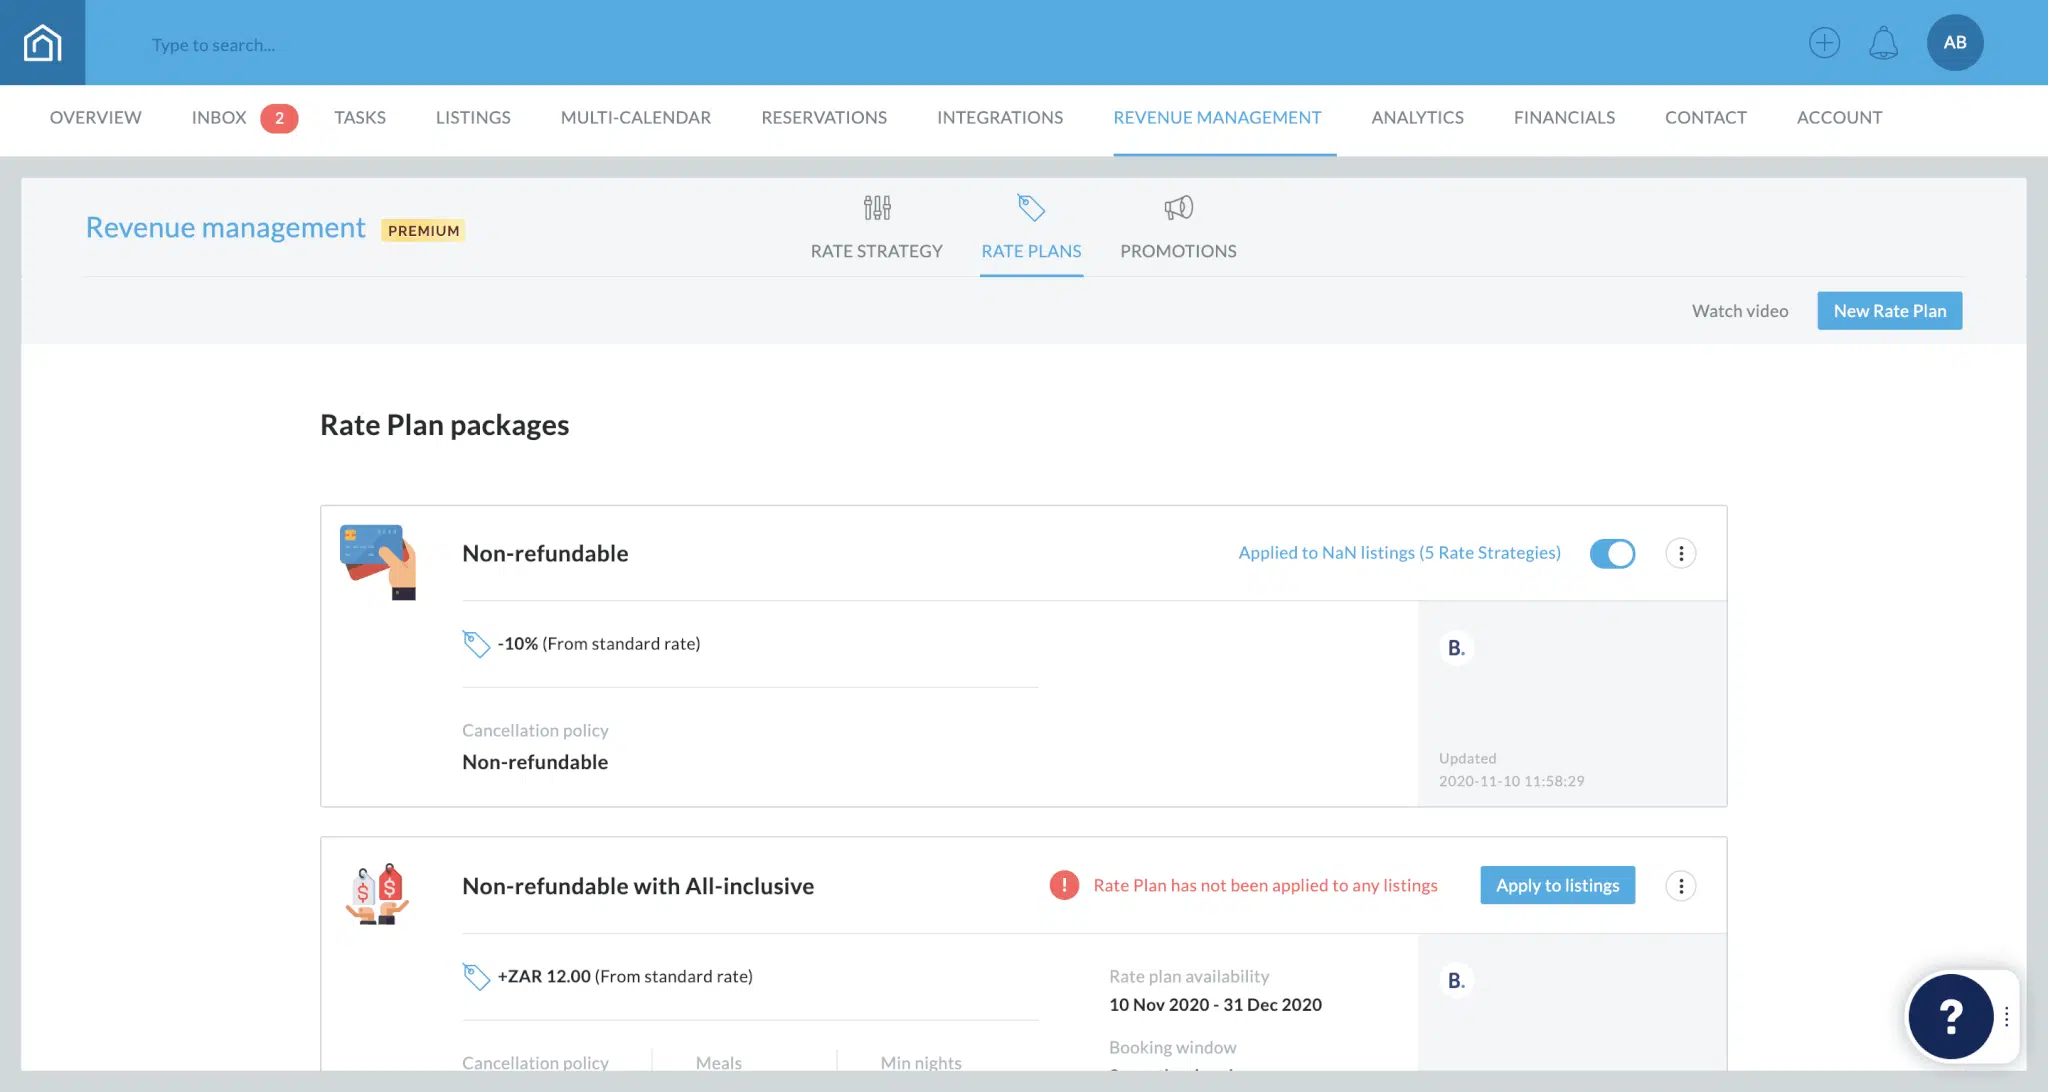
Task: Click the tag icon beside -10% rate
Action: pos(476,644)
